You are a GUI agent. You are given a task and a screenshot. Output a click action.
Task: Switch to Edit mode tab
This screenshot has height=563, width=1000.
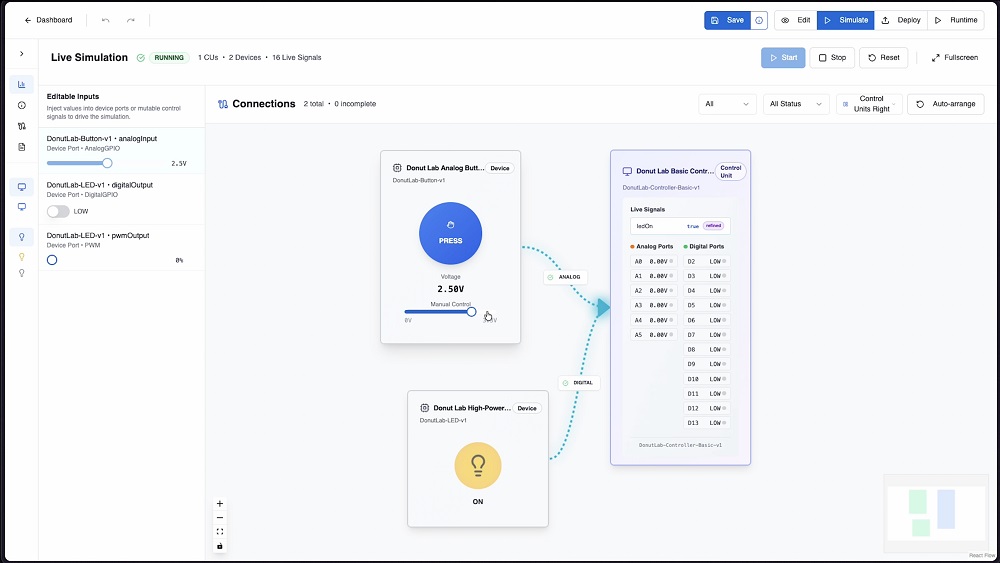click(x=796, y=20)
